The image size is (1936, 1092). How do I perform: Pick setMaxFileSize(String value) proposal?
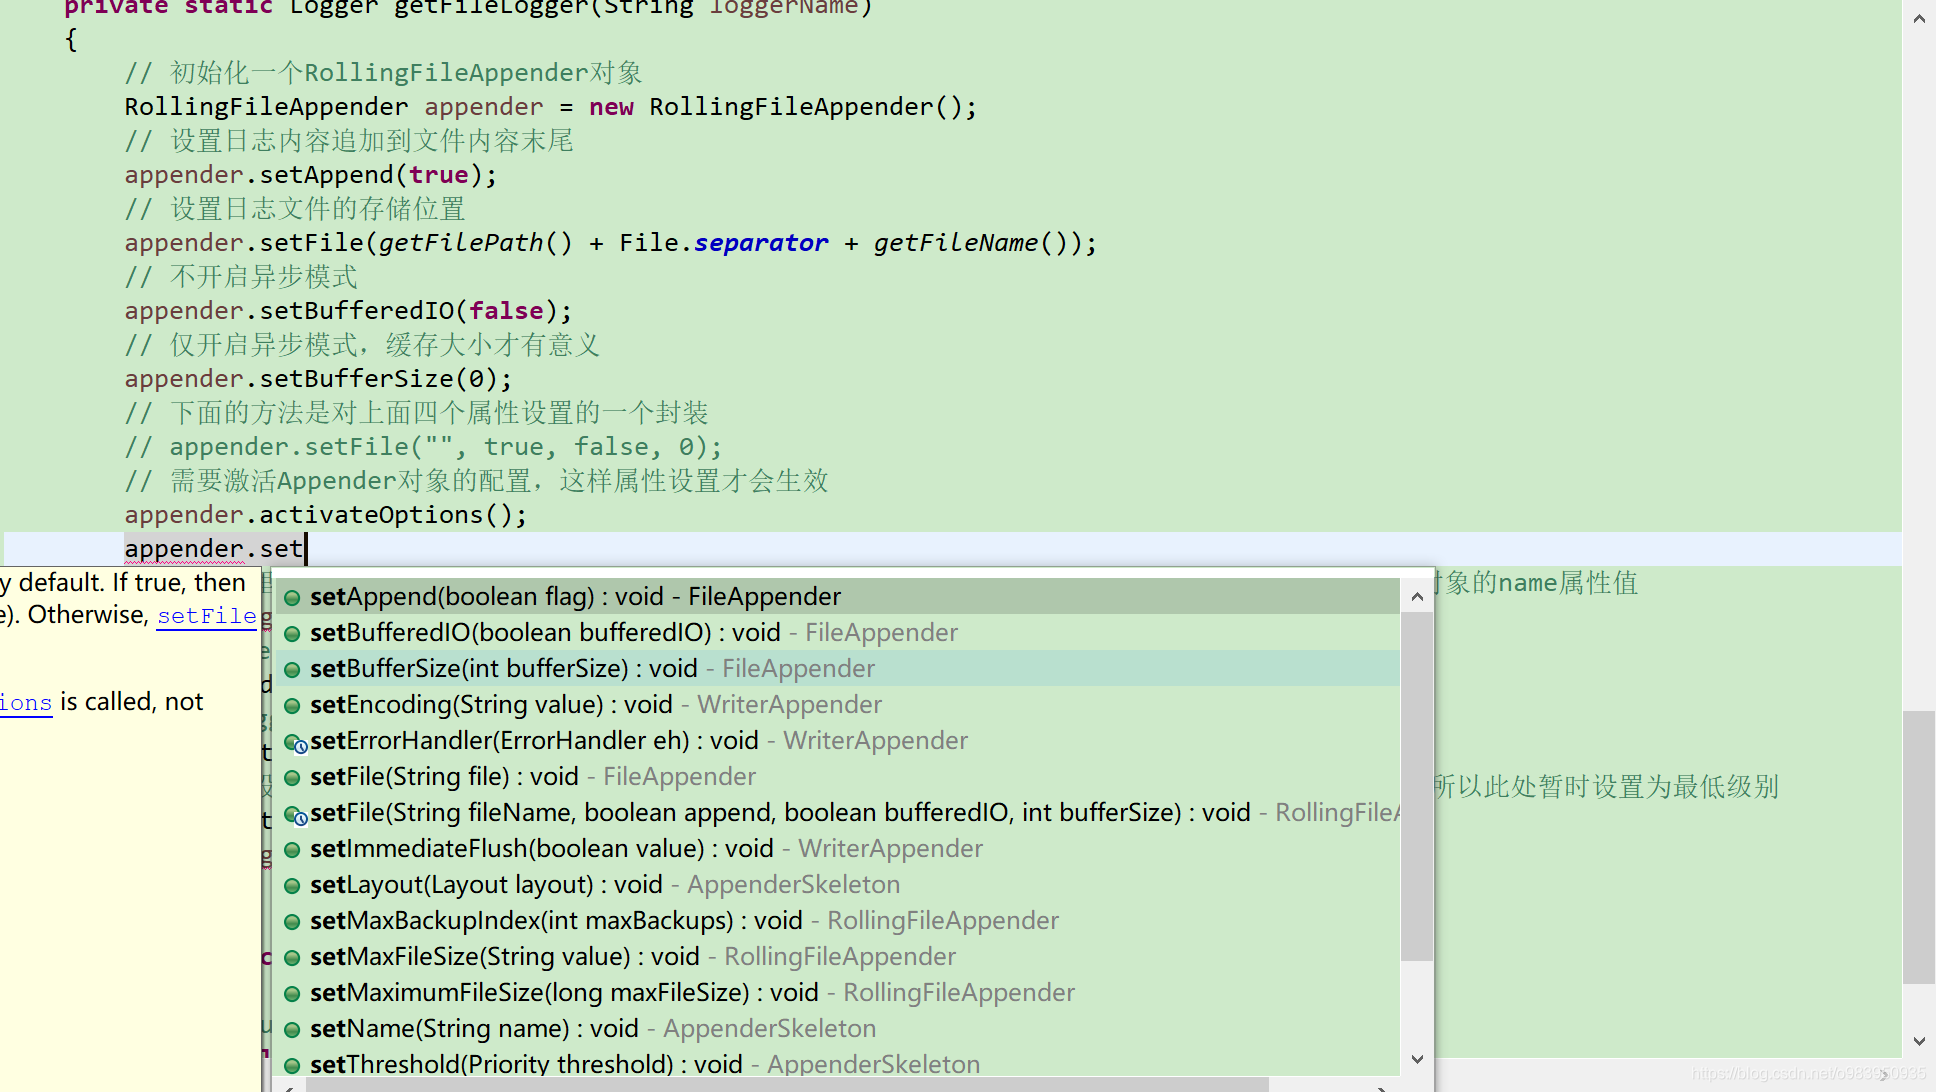838,956
